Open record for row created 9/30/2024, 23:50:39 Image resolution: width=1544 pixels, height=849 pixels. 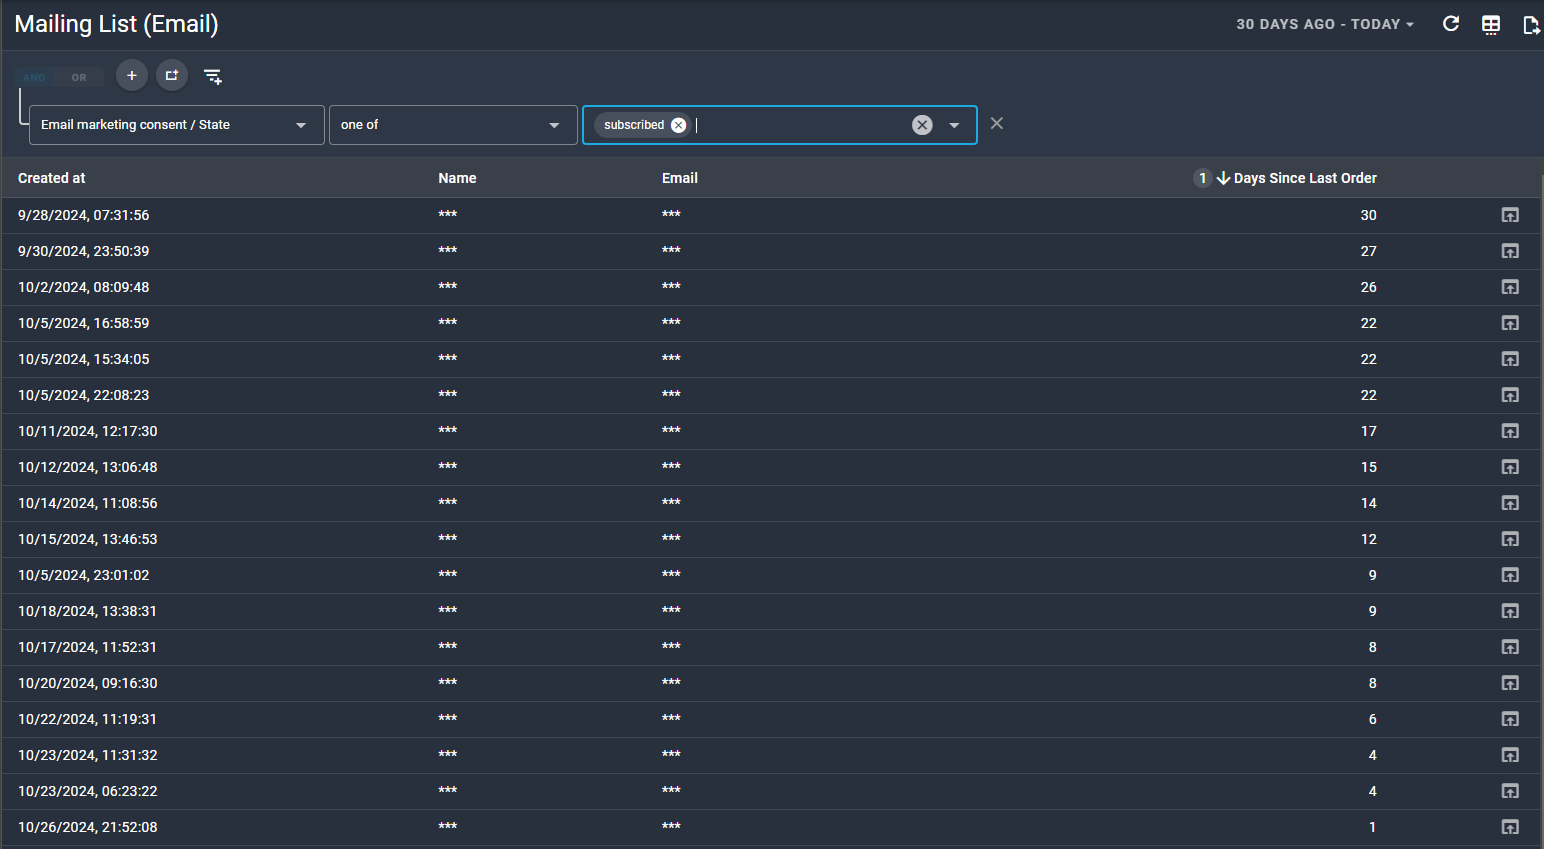coord(1510,251)
